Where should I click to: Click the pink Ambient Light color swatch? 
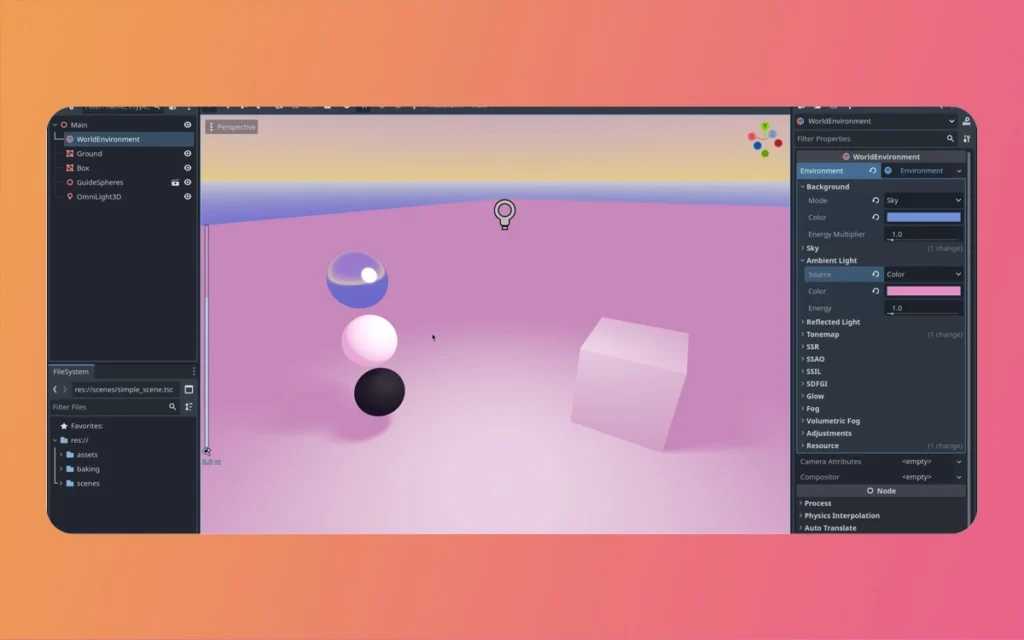coord(923,291)
